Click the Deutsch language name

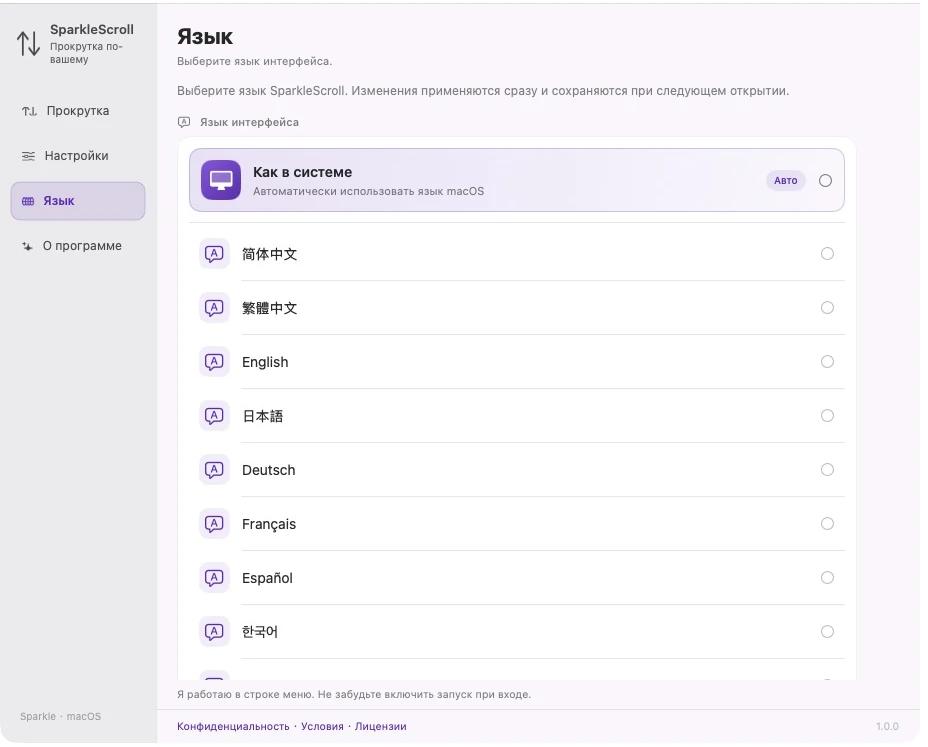click(269, 470)
